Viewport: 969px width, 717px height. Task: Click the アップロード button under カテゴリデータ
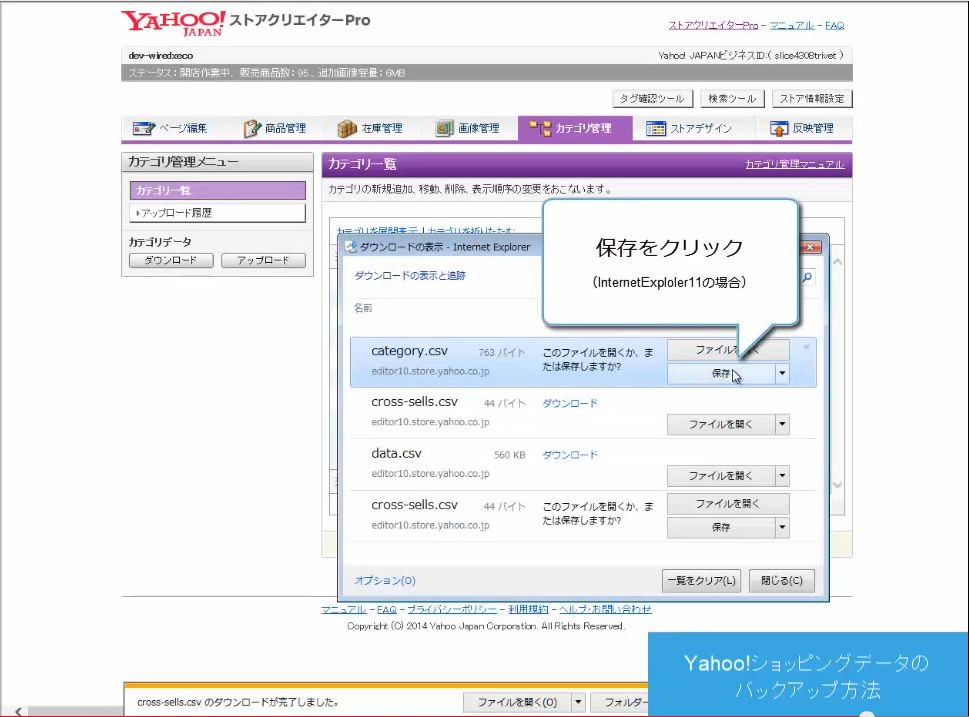[x=263, y=260]
